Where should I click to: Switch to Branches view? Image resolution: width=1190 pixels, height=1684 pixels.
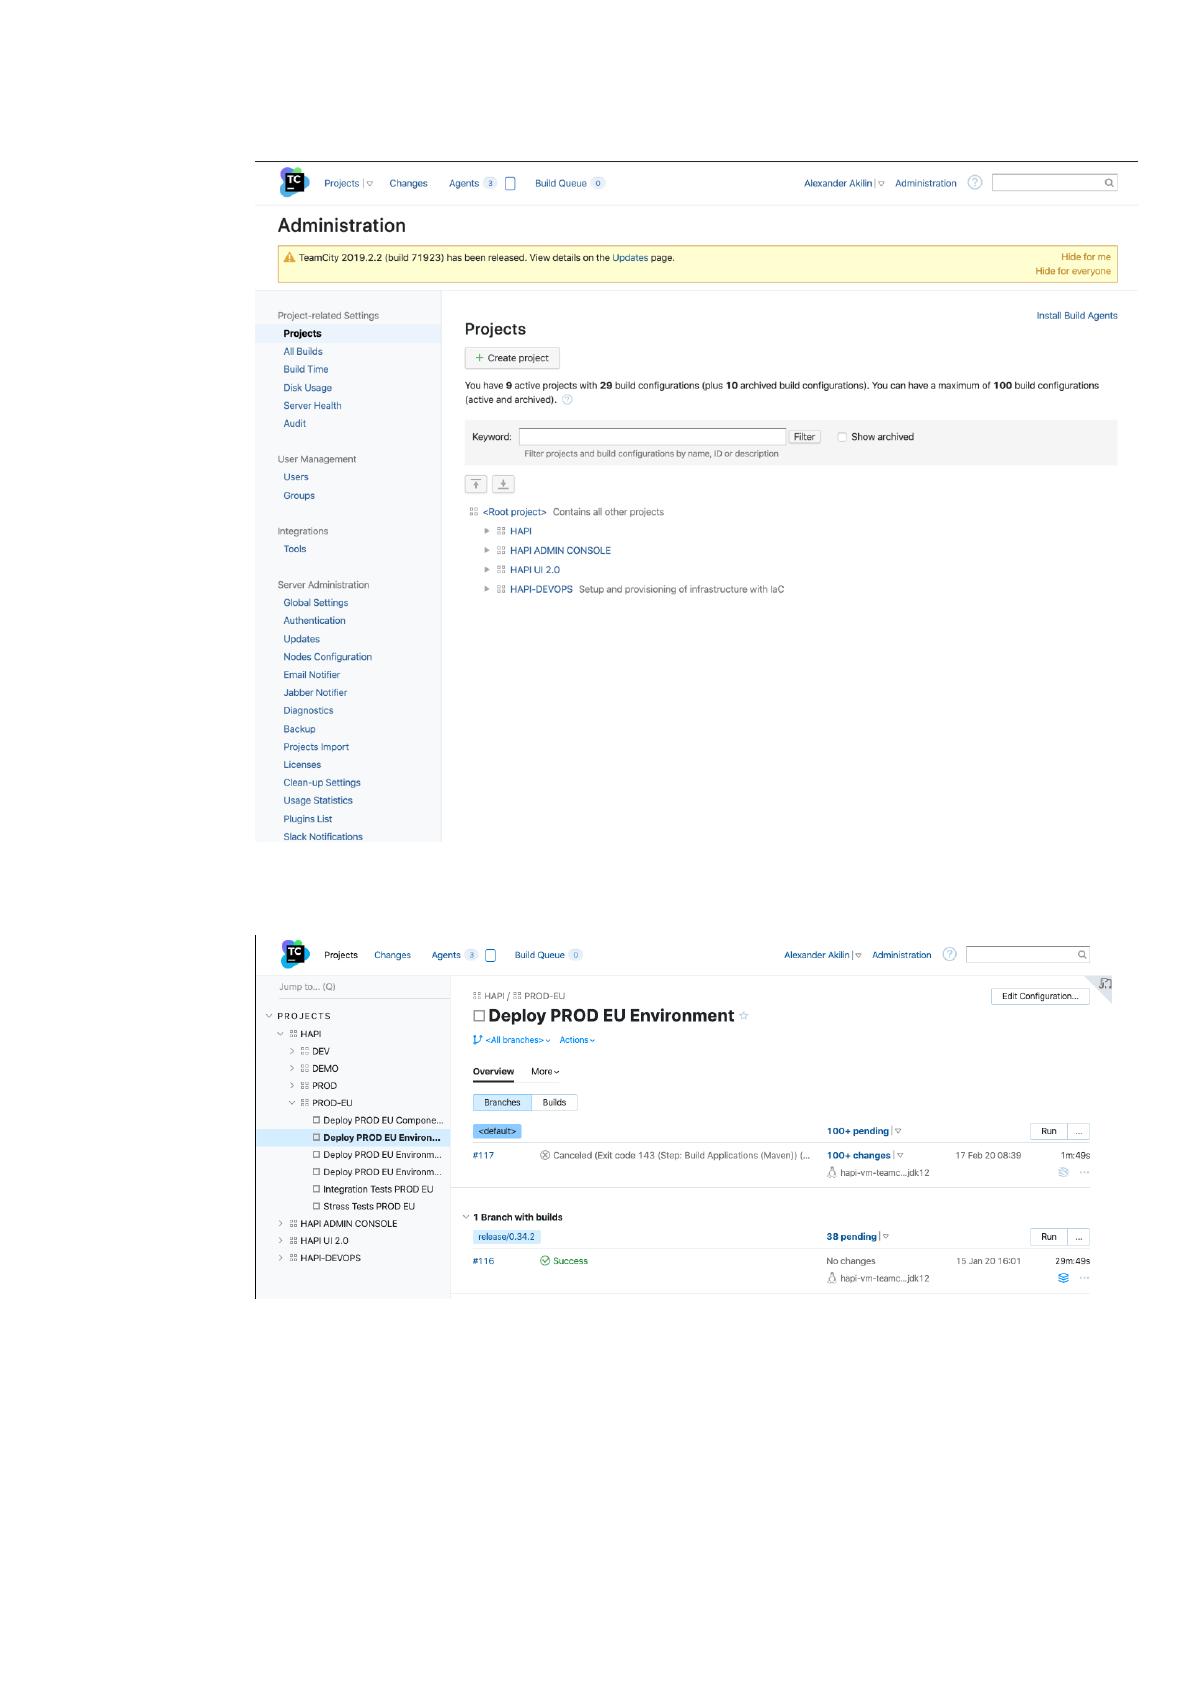click(502, 1102)
